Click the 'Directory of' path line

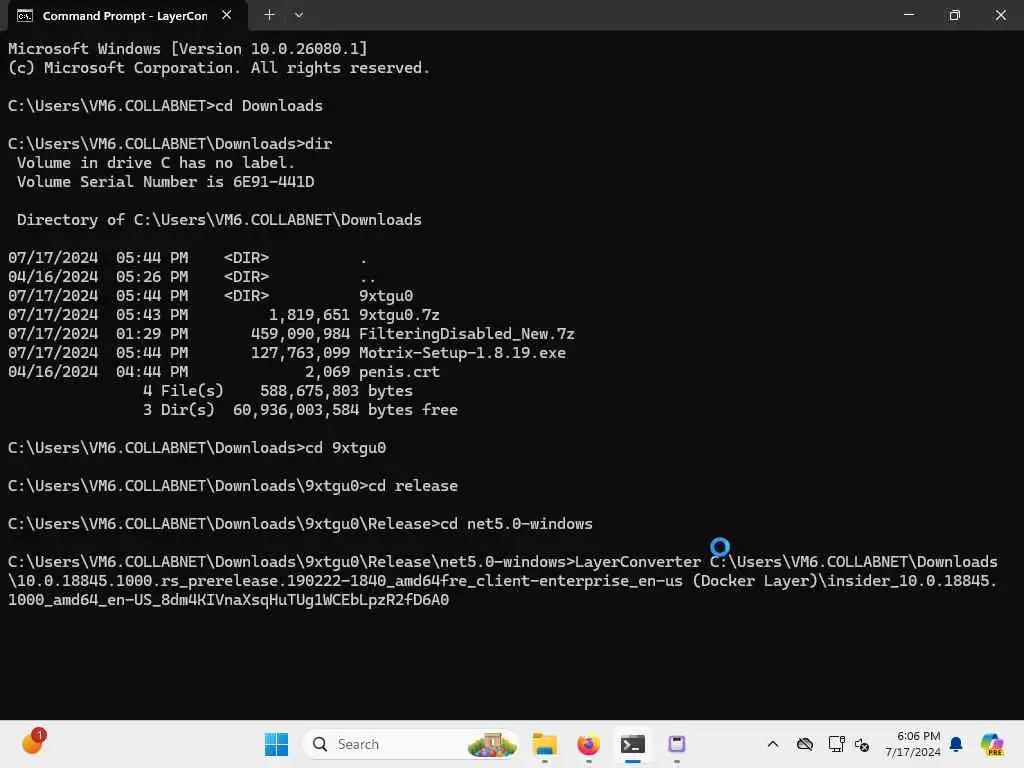pyautogui.click(x=219, y=220)
